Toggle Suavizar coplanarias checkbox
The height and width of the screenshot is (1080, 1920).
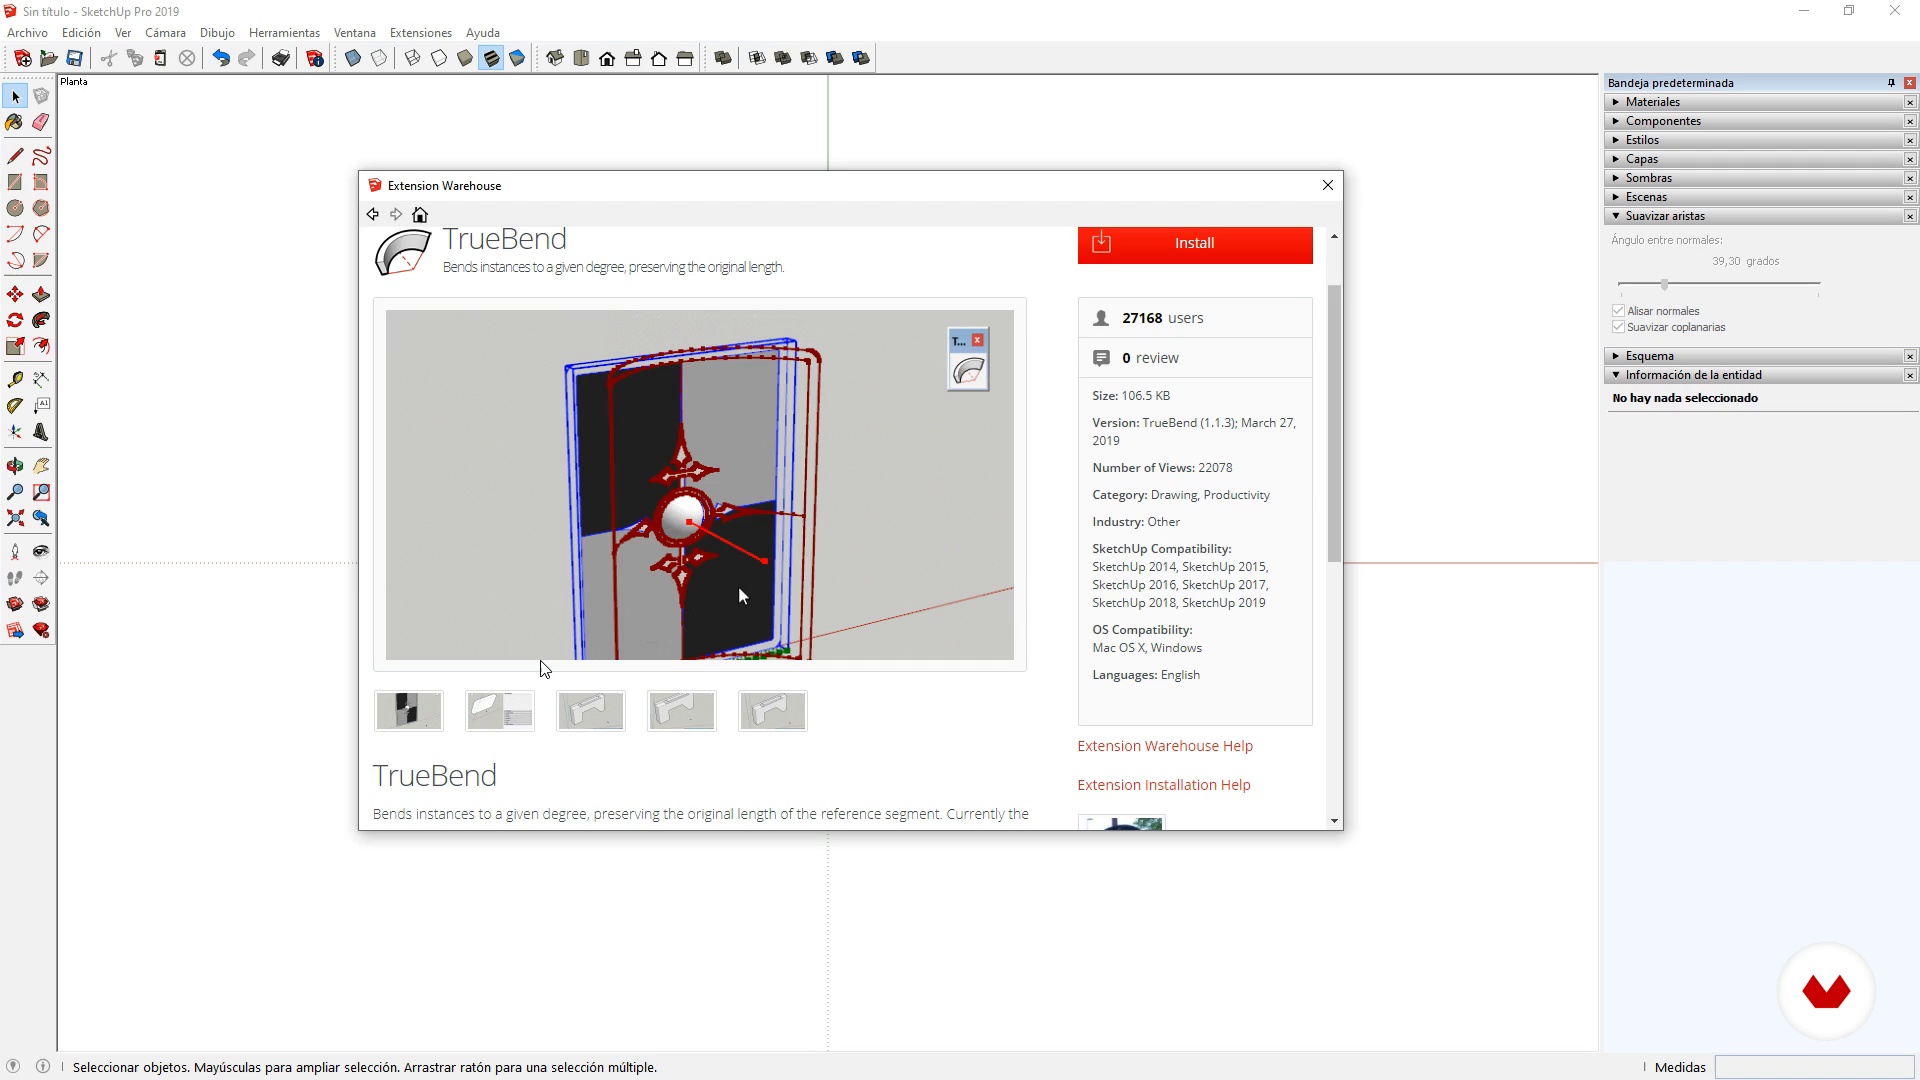[1618, 327]
